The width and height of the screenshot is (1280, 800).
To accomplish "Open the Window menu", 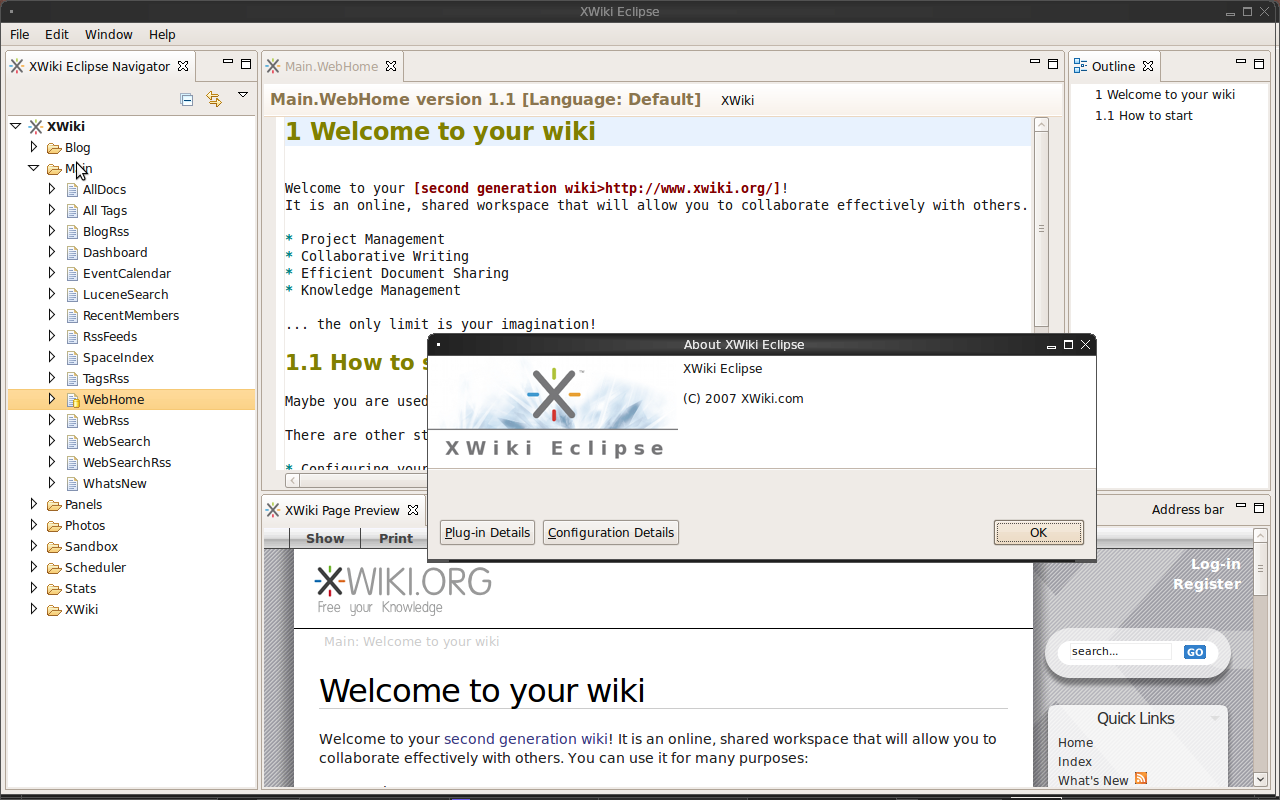I will tap(108, 34).
